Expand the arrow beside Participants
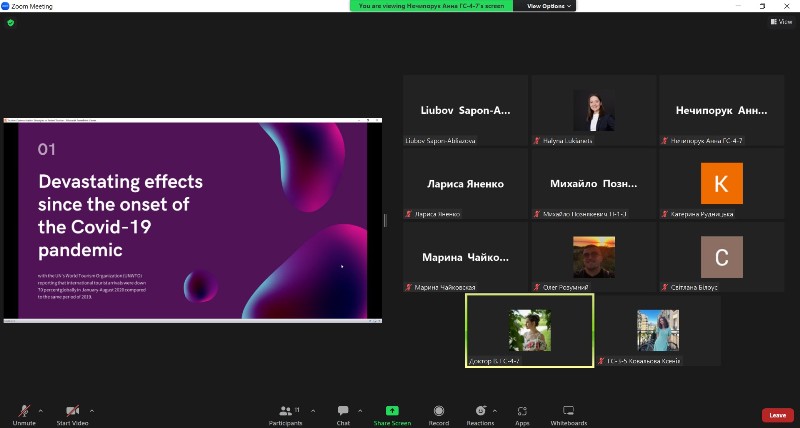The image size is (800, 428). (311, 410)
